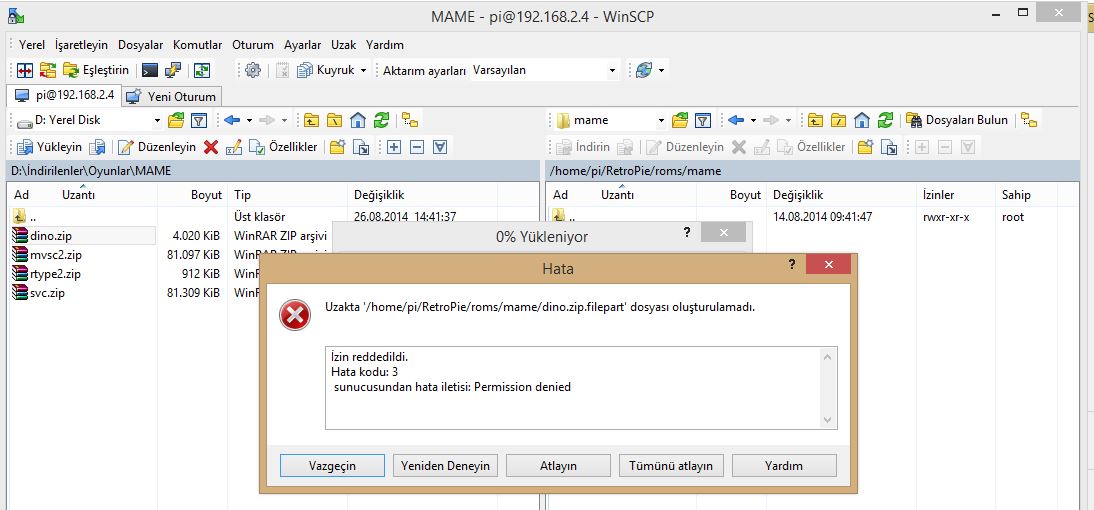The height and width of the screenshot is (510, 1094).
Task: Click the Eşleştirin synchronized browsing button
Action: [x=96, y=70]
